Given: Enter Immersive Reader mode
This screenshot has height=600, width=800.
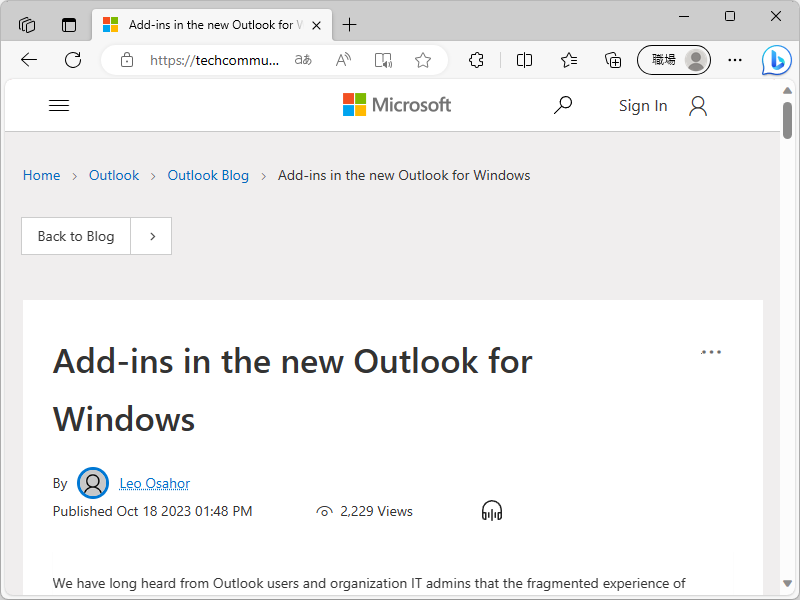Looking at the screenshot, I should 383,60.
